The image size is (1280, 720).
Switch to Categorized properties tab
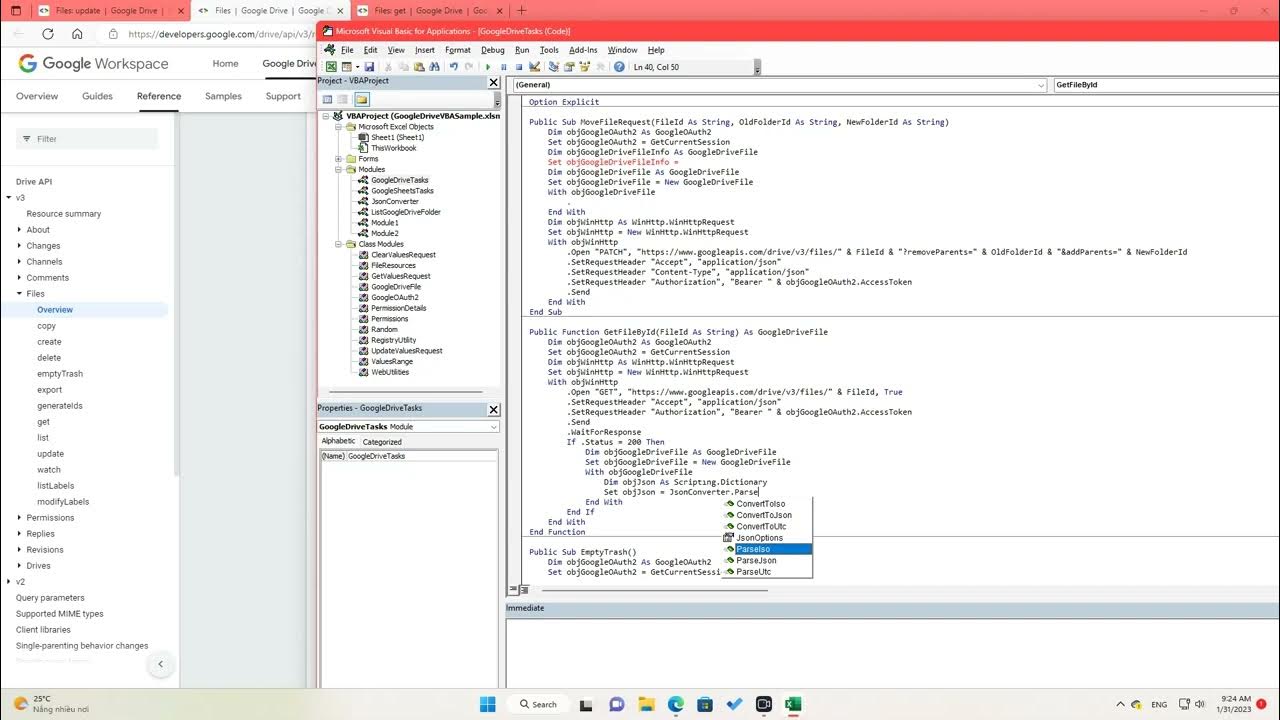pyautogui.click(x=382, y=441)
